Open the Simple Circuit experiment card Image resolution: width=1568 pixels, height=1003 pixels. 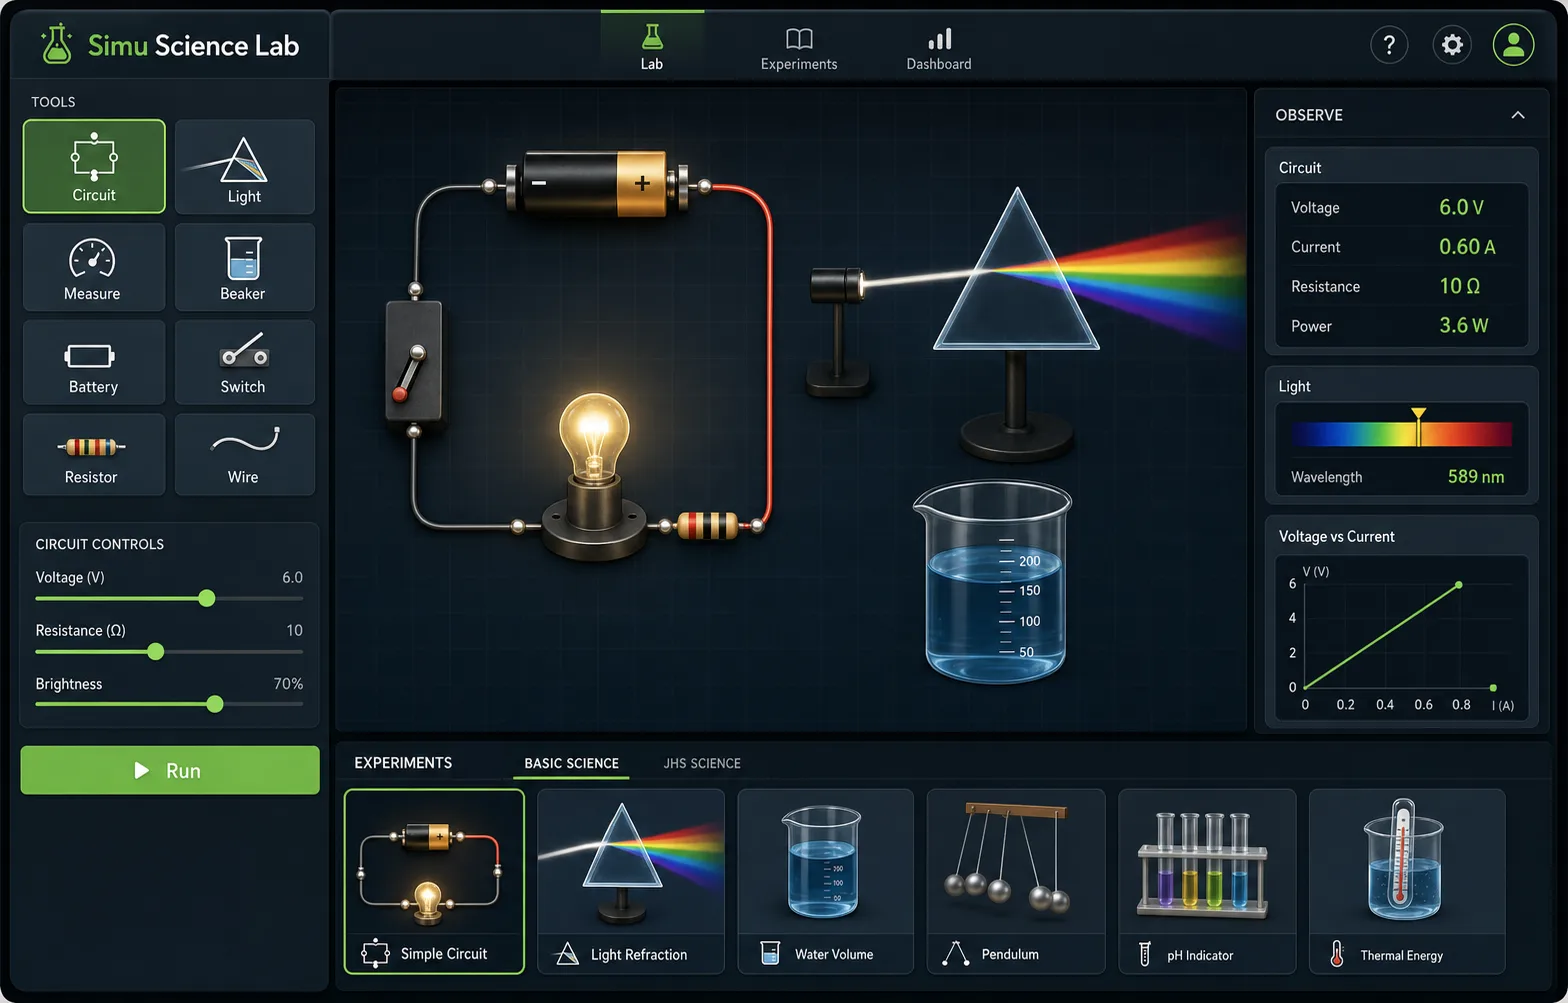[x=434, y=881]
